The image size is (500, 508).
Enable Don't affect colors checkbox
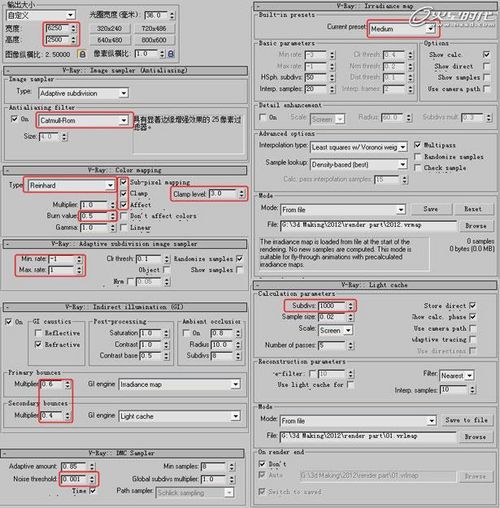[x=124, y=216]
